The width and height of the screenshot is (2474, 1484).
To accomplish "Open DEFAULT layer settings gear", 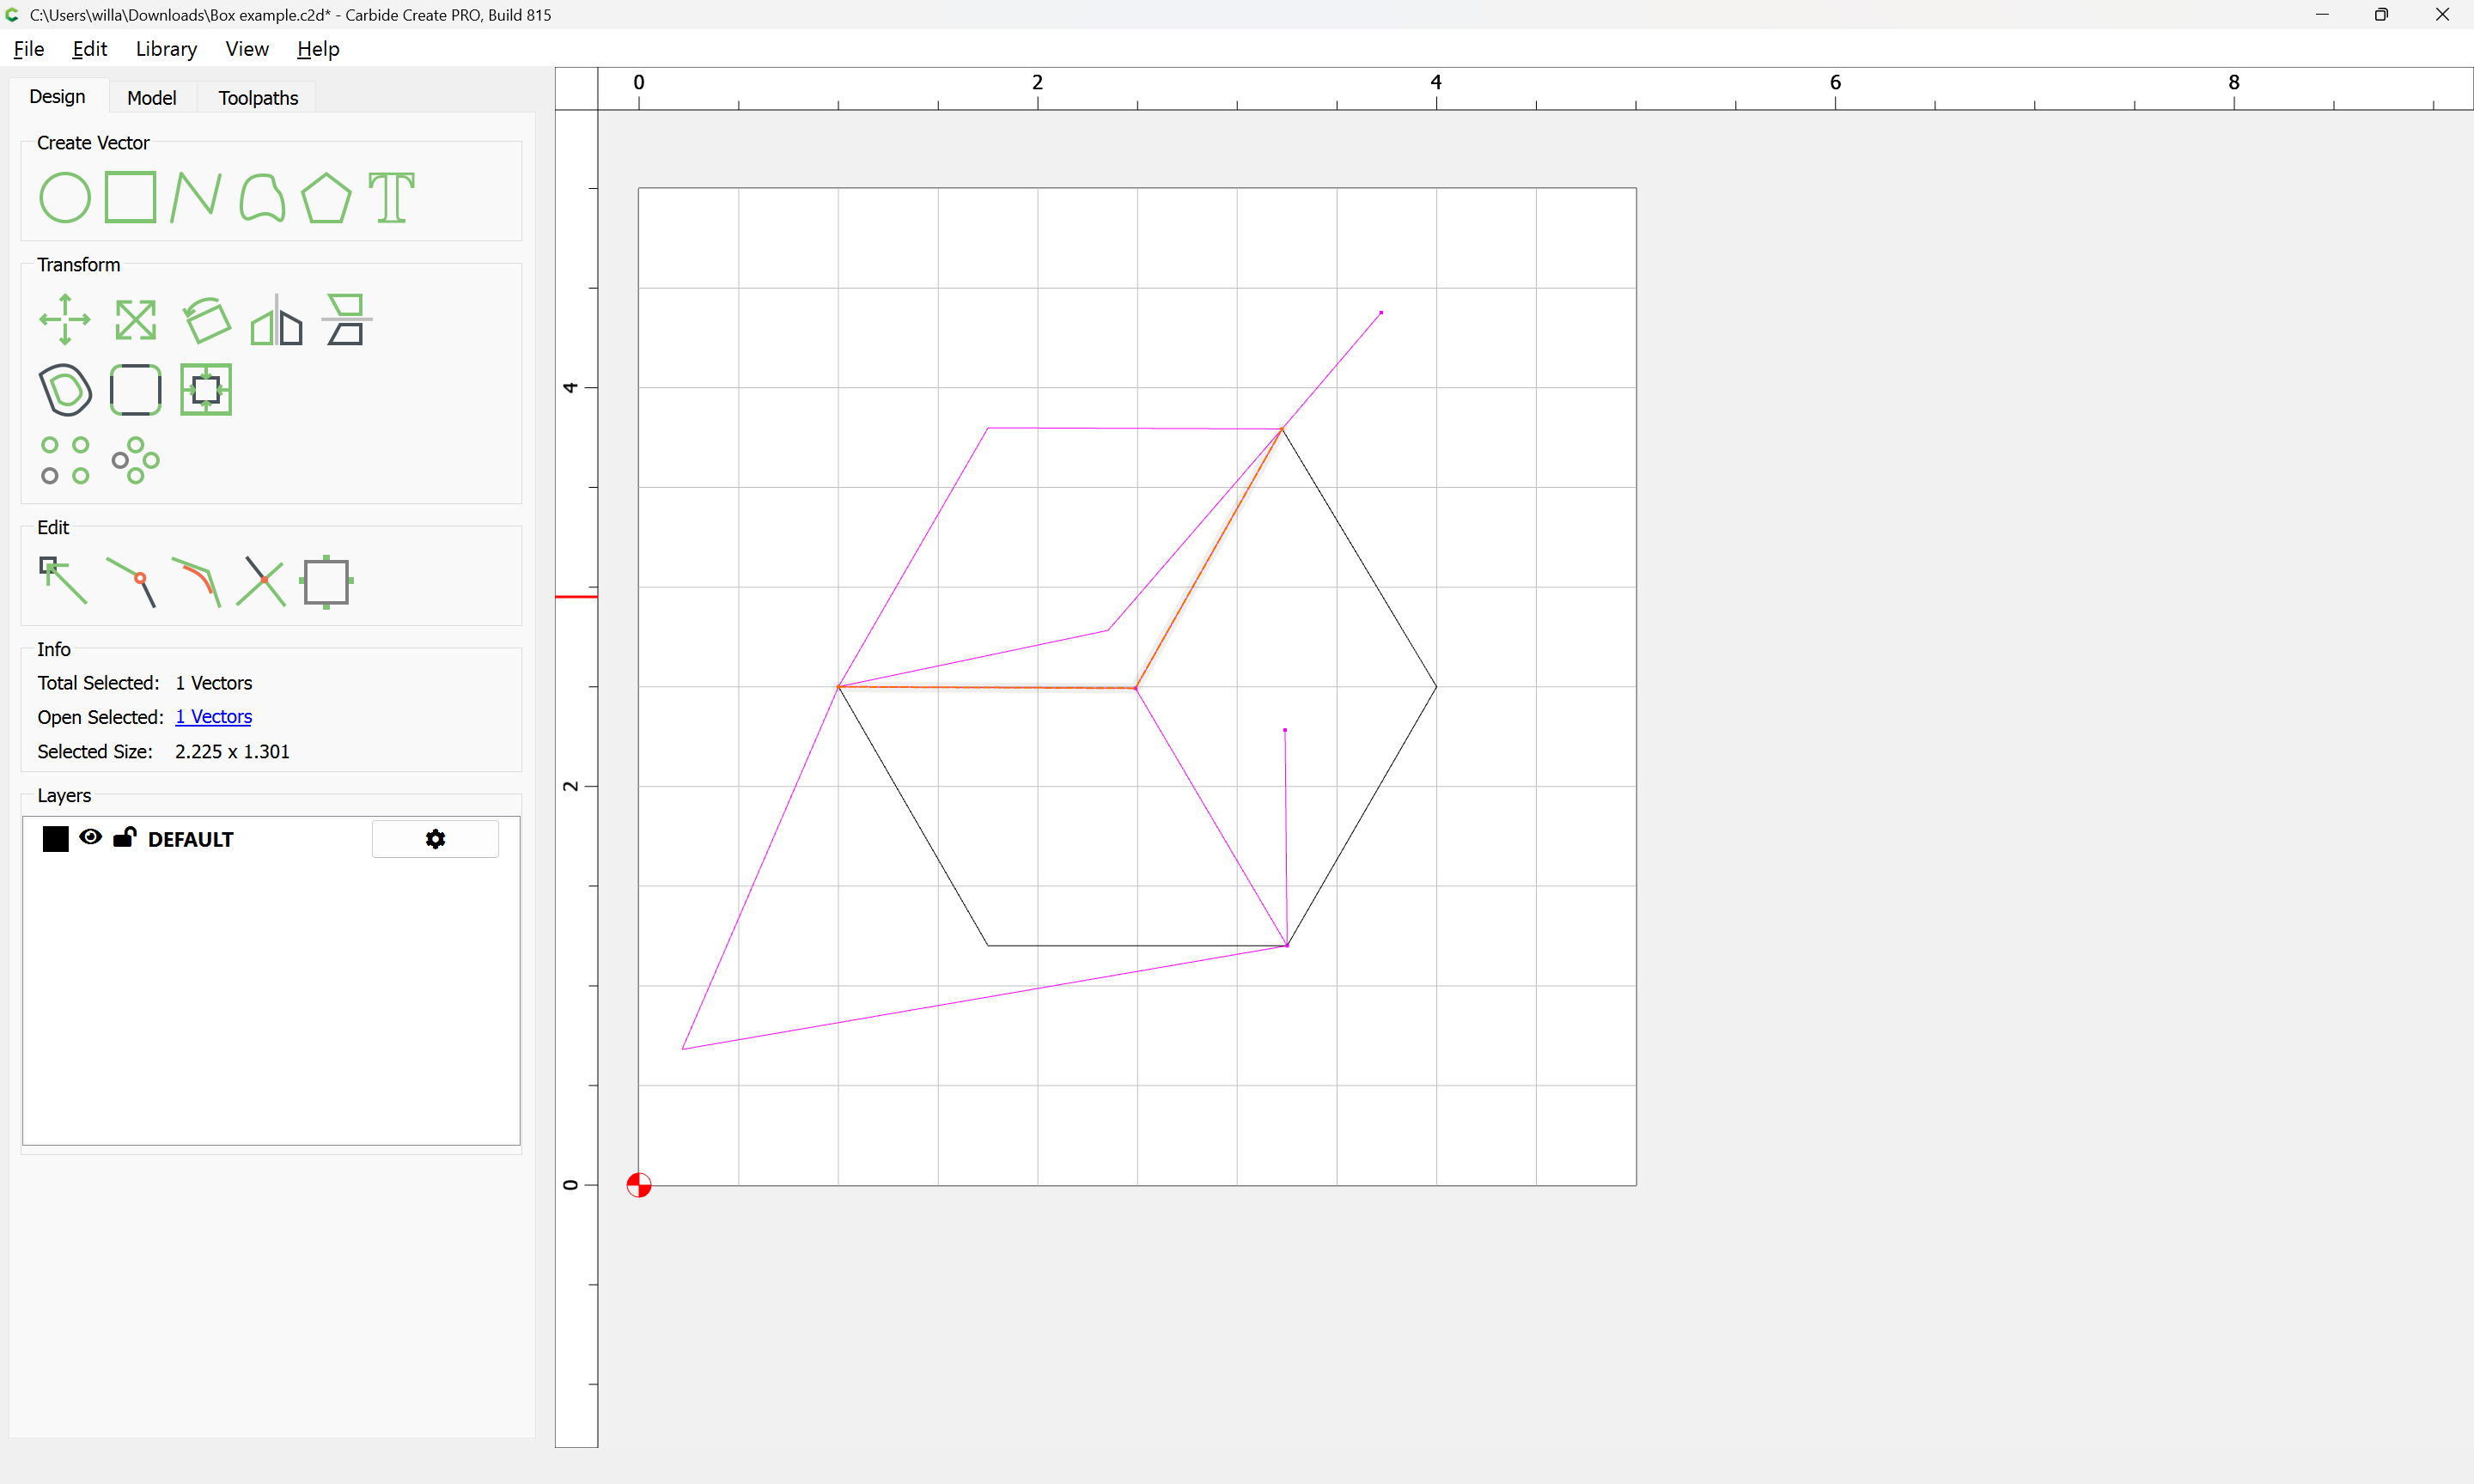I will pos(435,839).
